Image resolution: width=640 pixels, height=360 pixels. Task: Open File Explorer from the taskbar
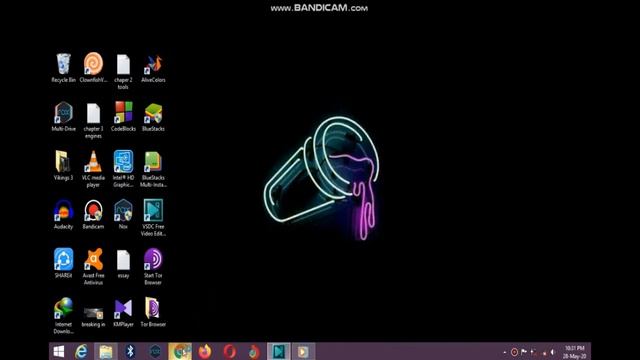pos(106,351)
